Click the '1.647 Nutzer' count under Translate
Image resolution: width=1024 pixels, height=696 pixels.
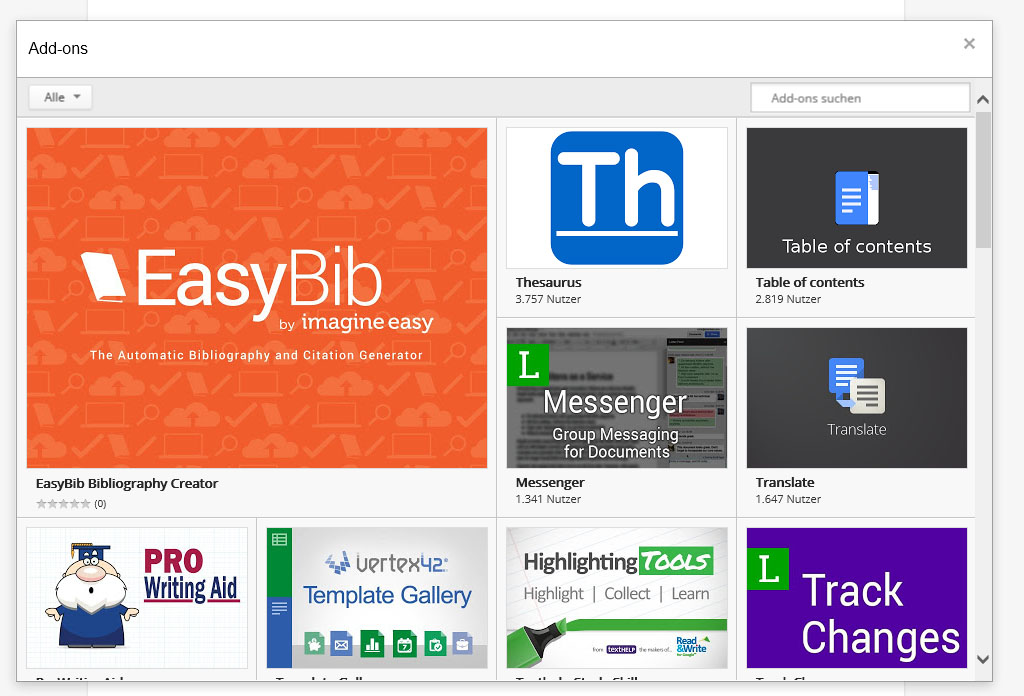(x=788, y=499)
